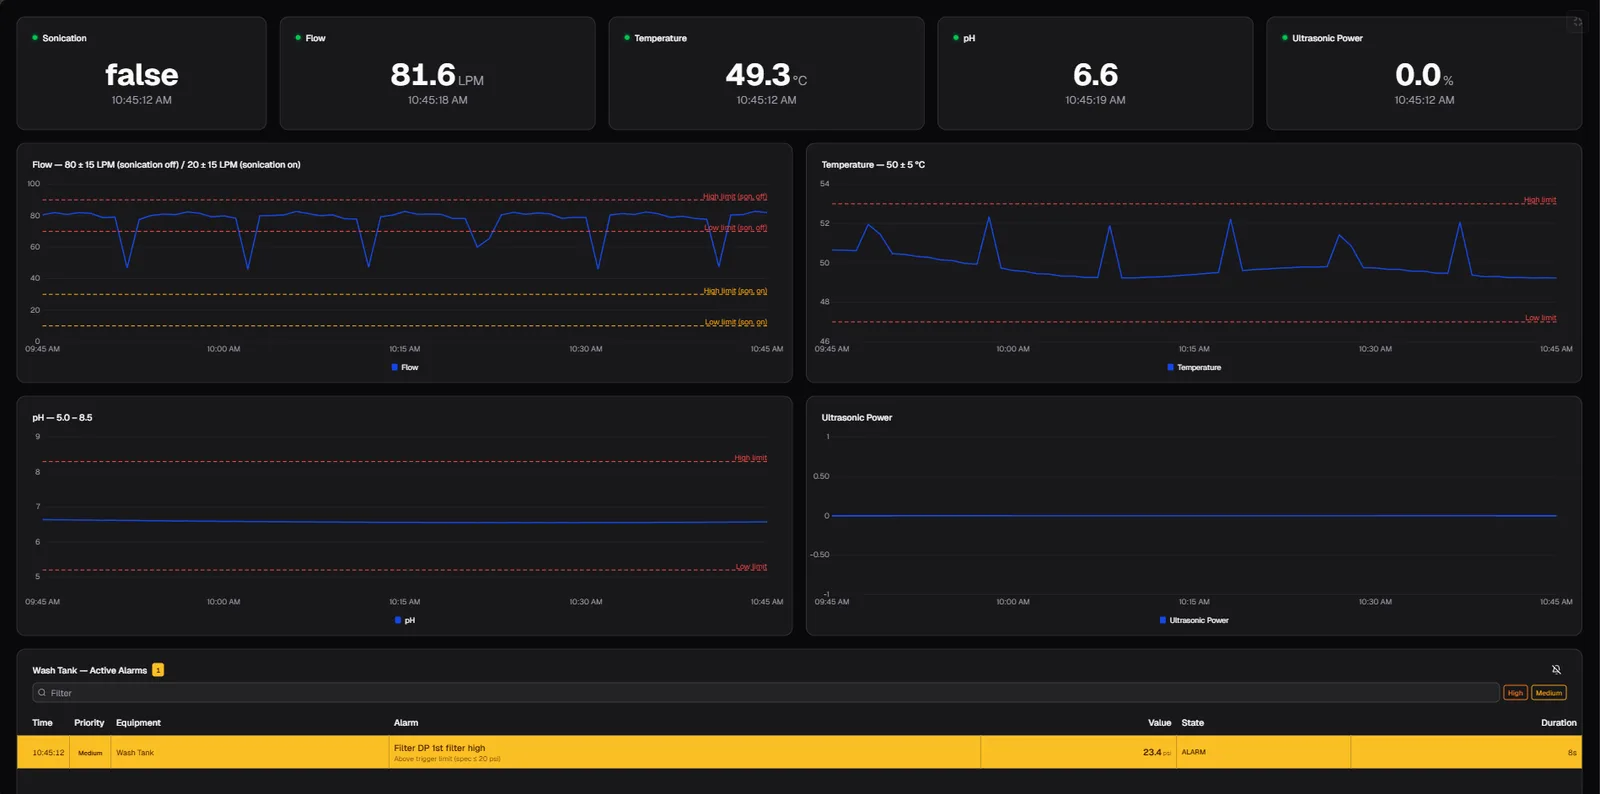
Task: Sort alarms by the Time column header
Action: [42, 723]
